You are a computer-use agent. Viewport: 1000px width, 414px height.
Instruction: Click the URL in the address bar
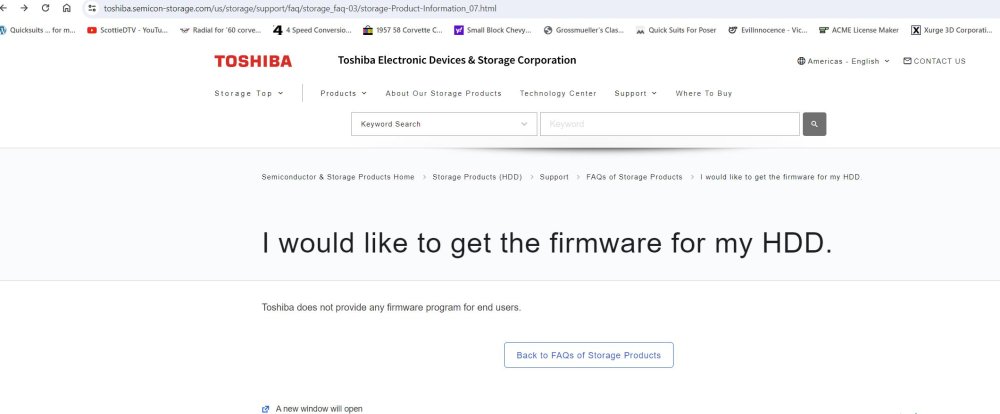pos(300,8)
